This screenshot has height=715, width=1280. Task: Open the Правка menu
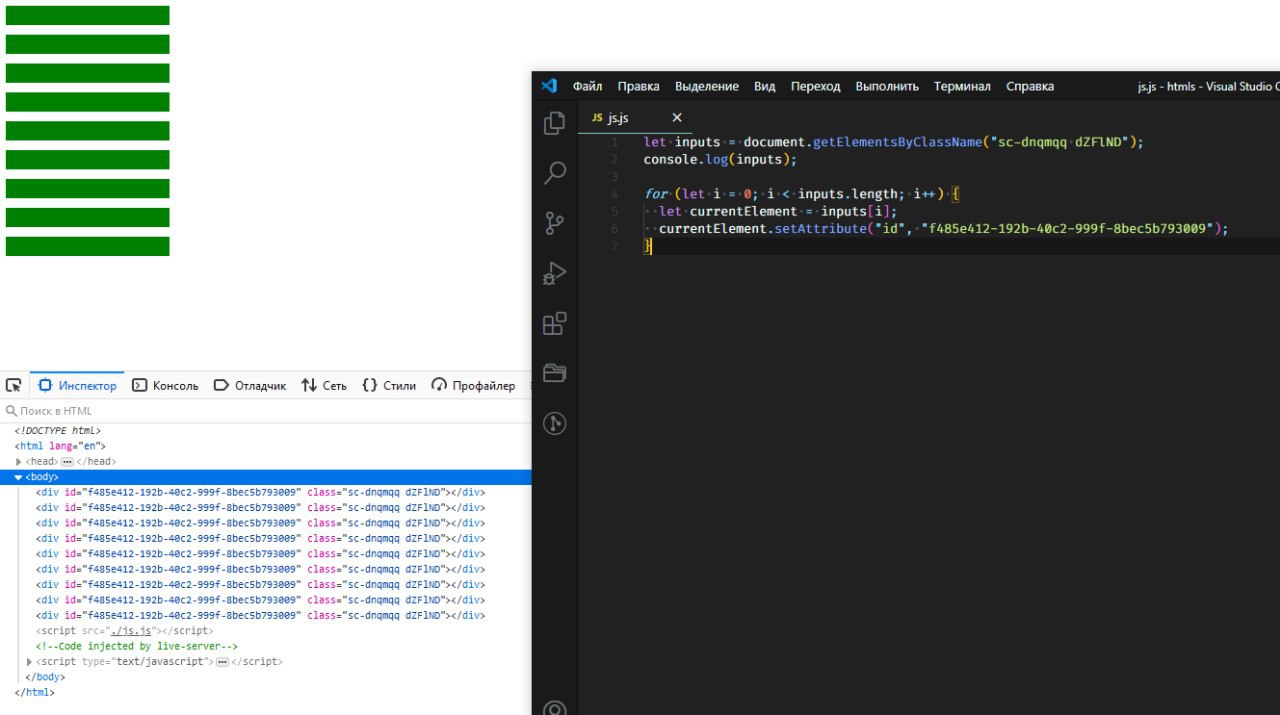point(638,86)
